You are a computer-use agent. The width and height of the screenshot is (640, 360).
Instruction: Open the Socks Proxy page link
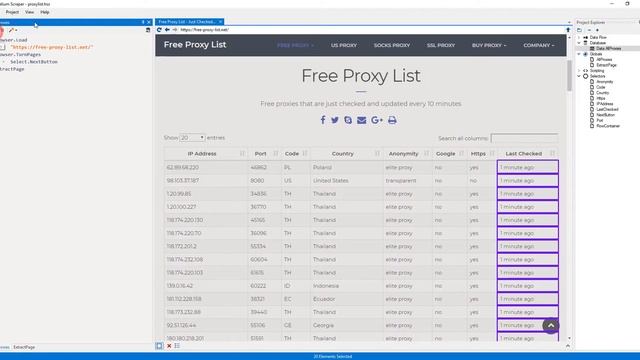392,45
